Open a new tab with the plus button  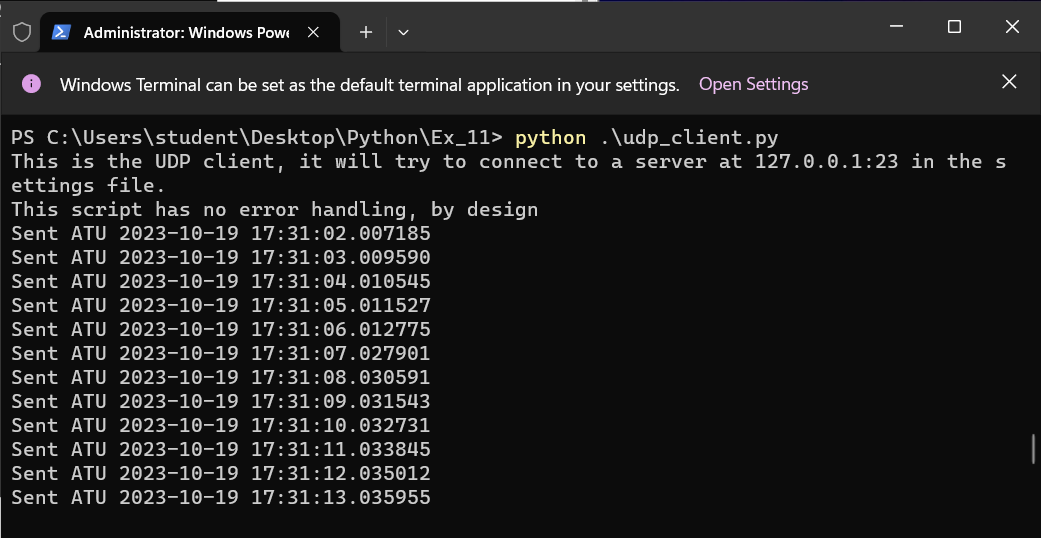(x=366, y=32)
